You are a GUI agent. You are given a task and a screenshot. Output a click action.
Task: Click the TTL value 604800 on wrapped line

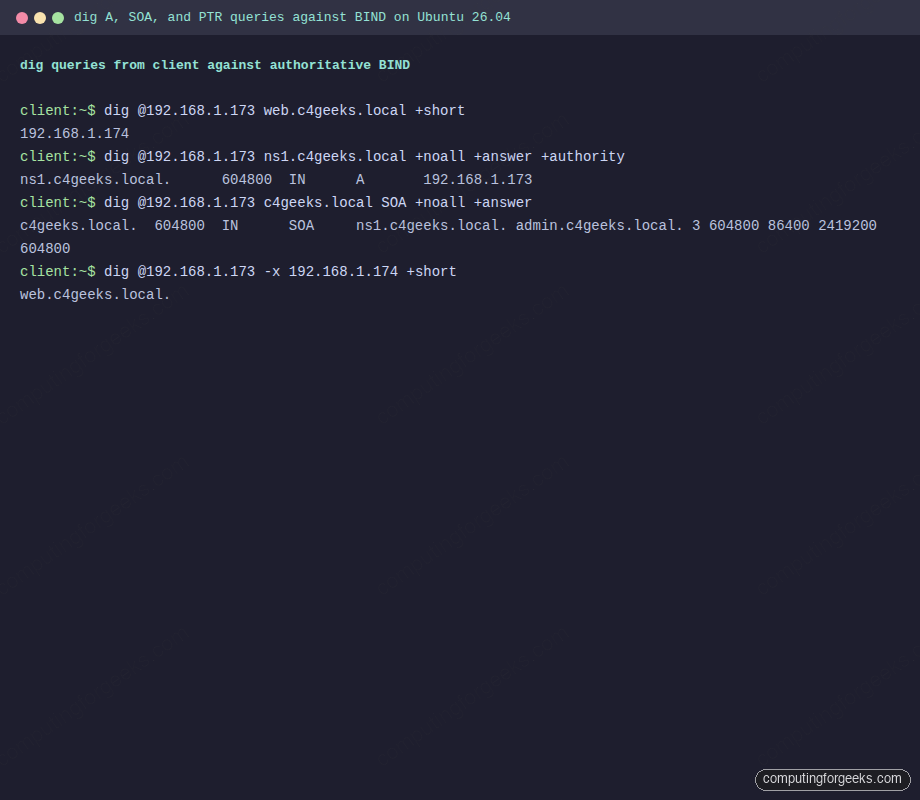click(x=44, y=248)
